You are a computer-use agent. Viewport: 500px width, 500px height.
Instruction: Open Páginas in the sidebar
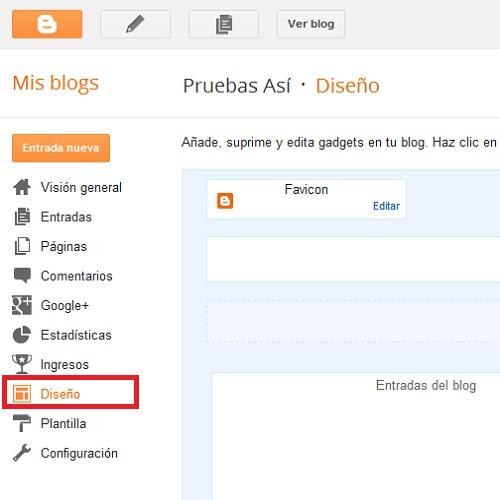(64, 247)
